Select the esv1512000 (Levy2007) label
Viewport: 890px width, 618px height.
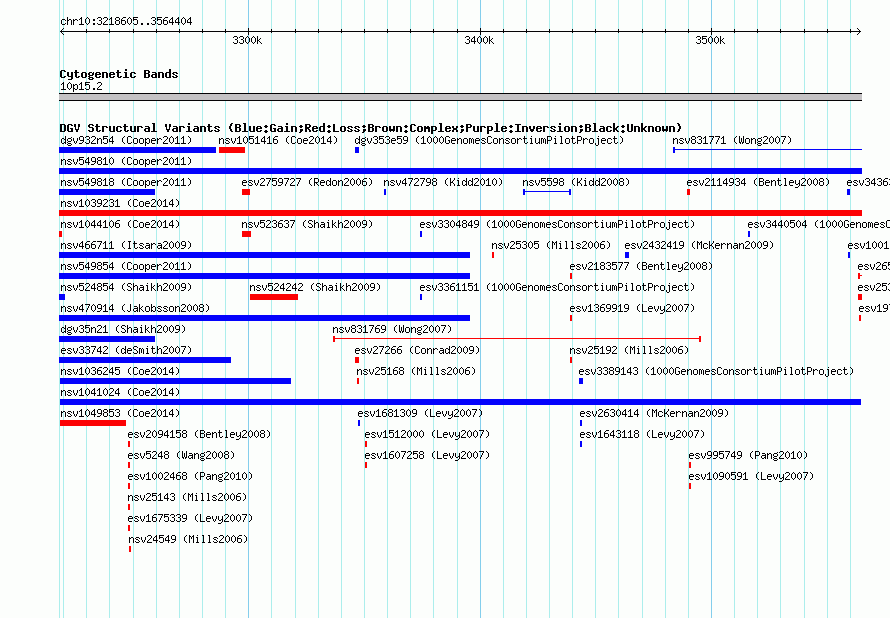pyautogui.click(x=427, y=434)
